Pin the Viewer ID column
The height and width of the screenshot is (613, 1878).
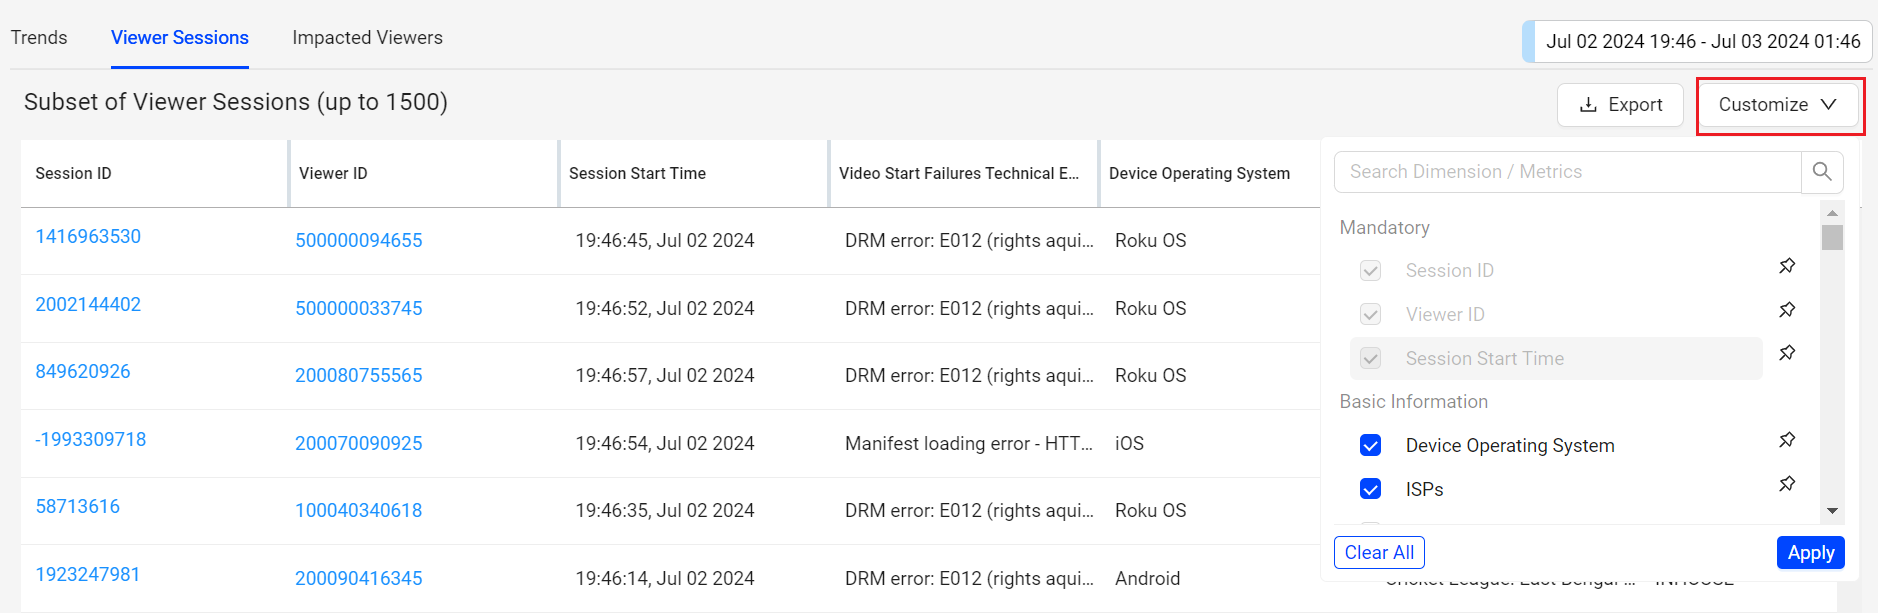[1787, 310]
